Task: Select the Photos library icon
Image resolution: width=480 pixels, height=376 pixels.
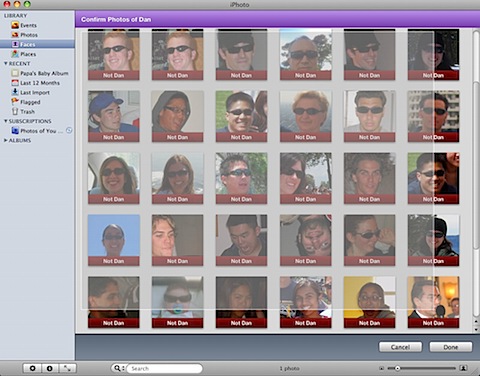Action: coord(15,35)
